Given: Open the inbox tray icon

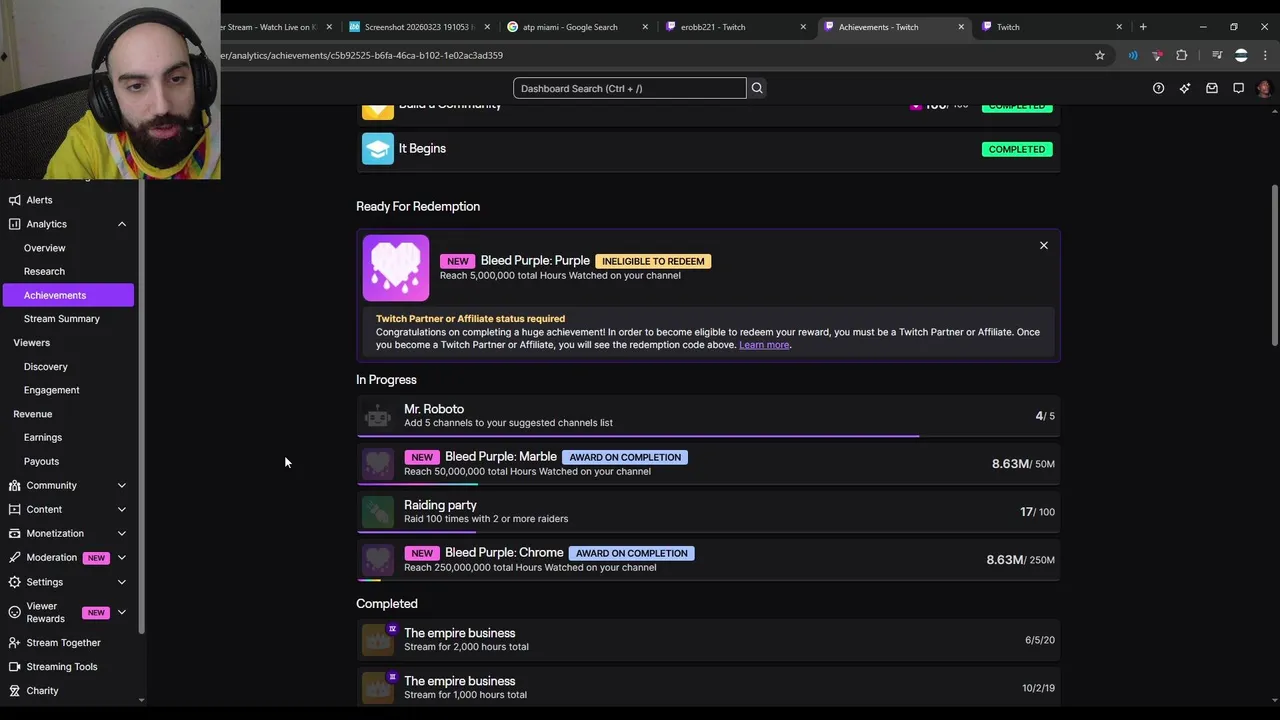Looking at the screenshot, I should (1211, 88).
